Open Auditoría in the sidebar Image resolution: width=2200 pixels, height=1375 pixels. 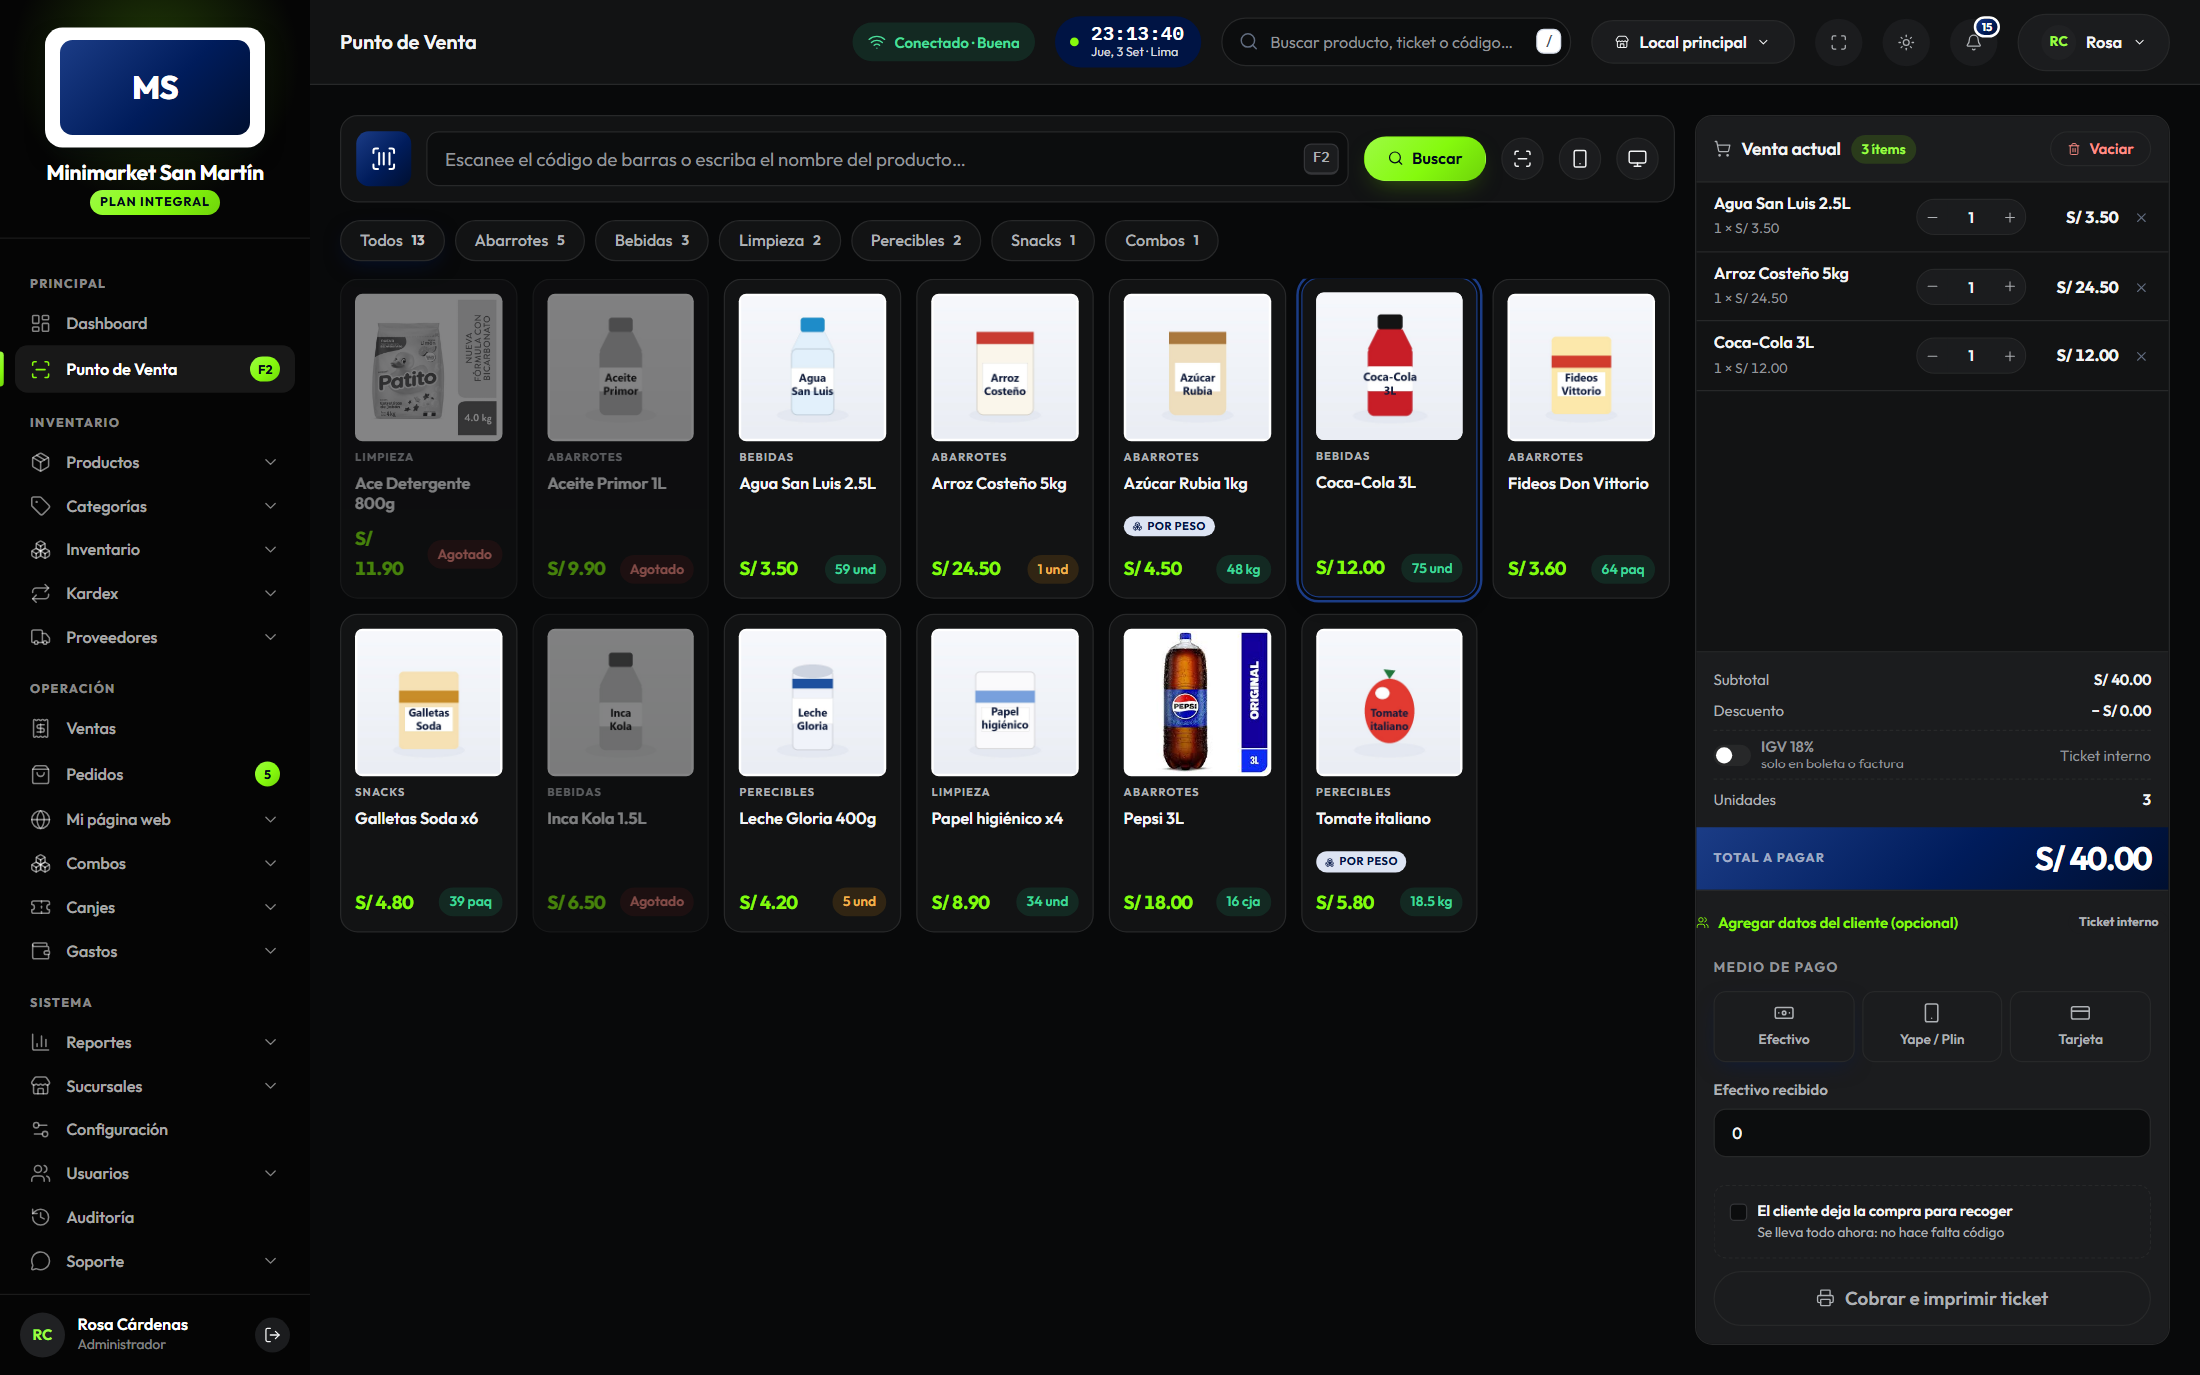(155, 1217)
